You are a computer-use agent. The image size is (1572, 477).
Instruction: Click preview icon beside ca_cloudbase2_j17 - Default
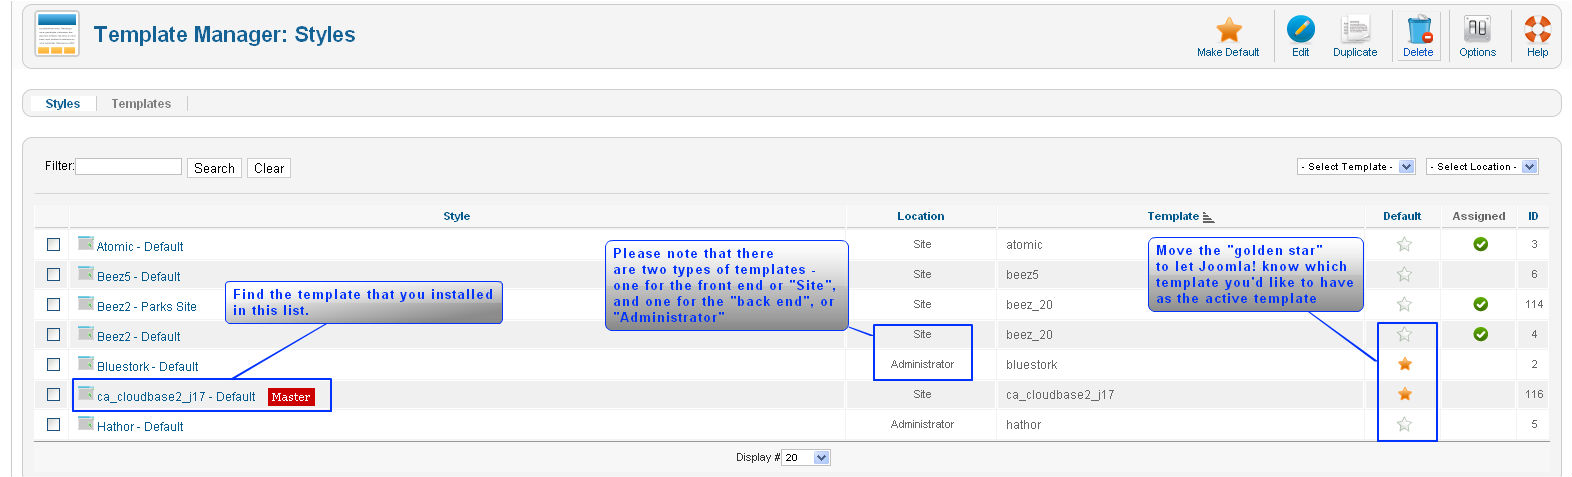point(86,393)
